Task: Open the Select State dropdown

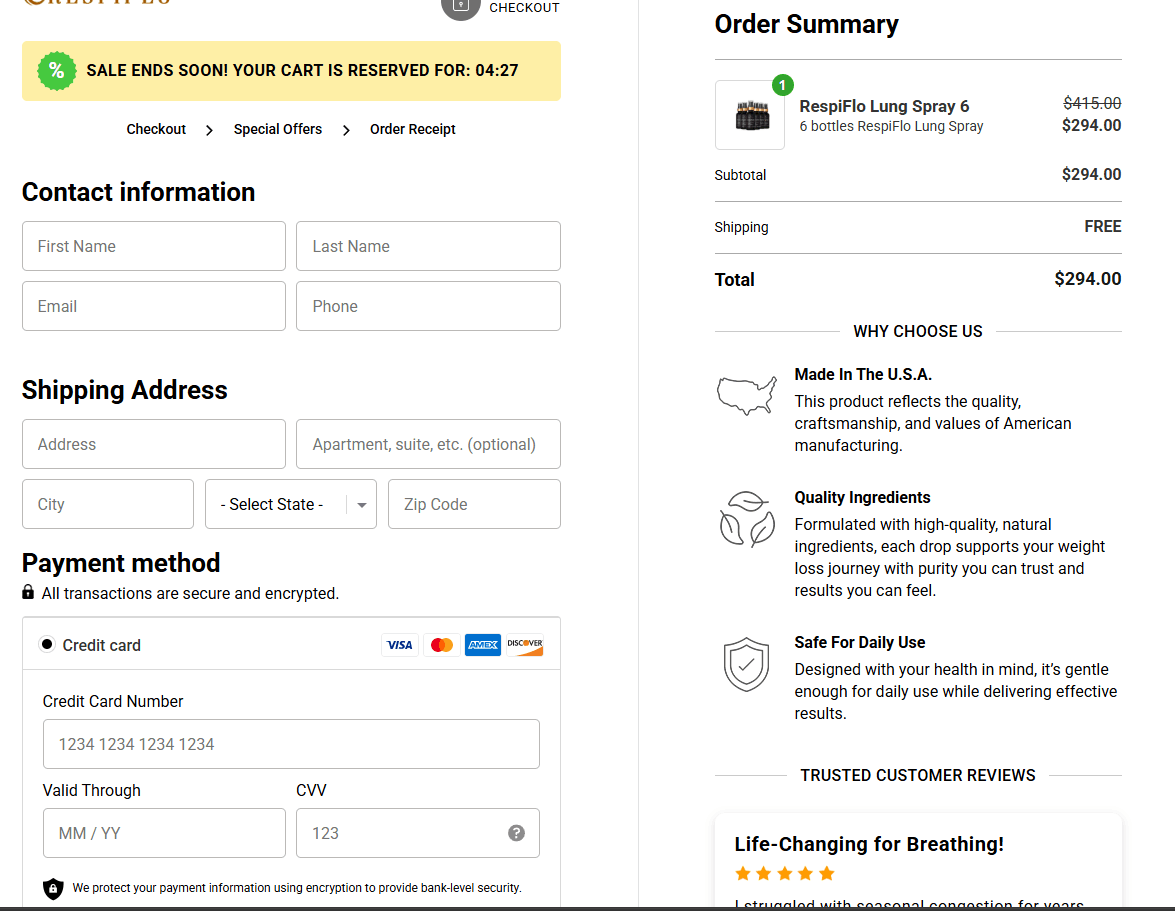Action: [x=290, y=504]
